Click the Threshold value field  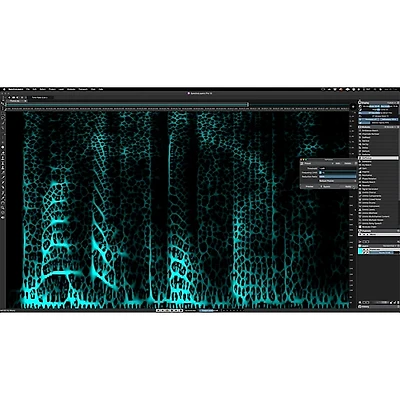[x=337, y=168]
